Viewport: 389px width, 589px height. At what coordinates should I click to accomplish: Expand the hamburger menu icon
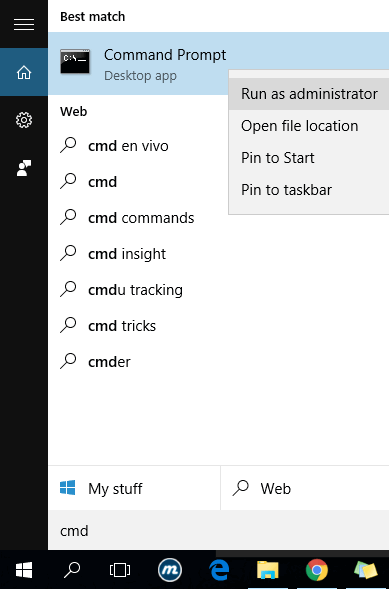pos(24,24)
